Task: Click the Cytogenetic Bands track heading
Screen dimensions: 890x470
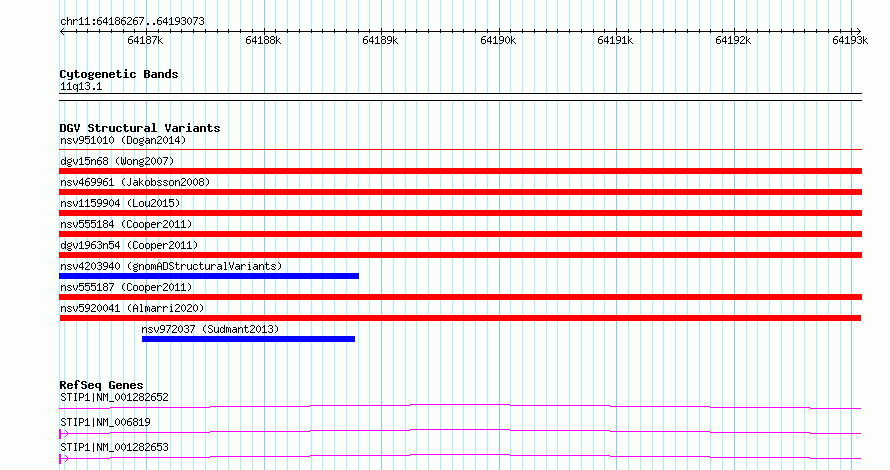Action: click(x=119, y=74)
